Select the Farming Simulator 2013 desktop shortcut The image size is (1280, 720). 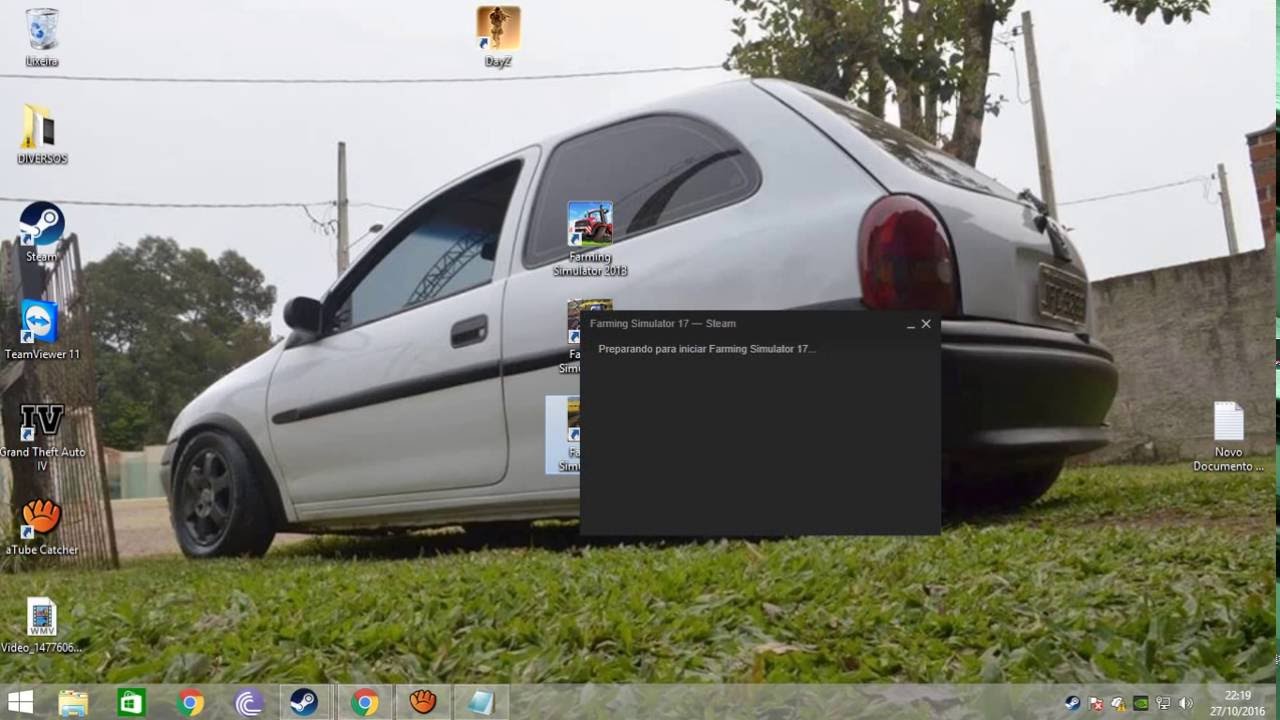click(590, 239)
